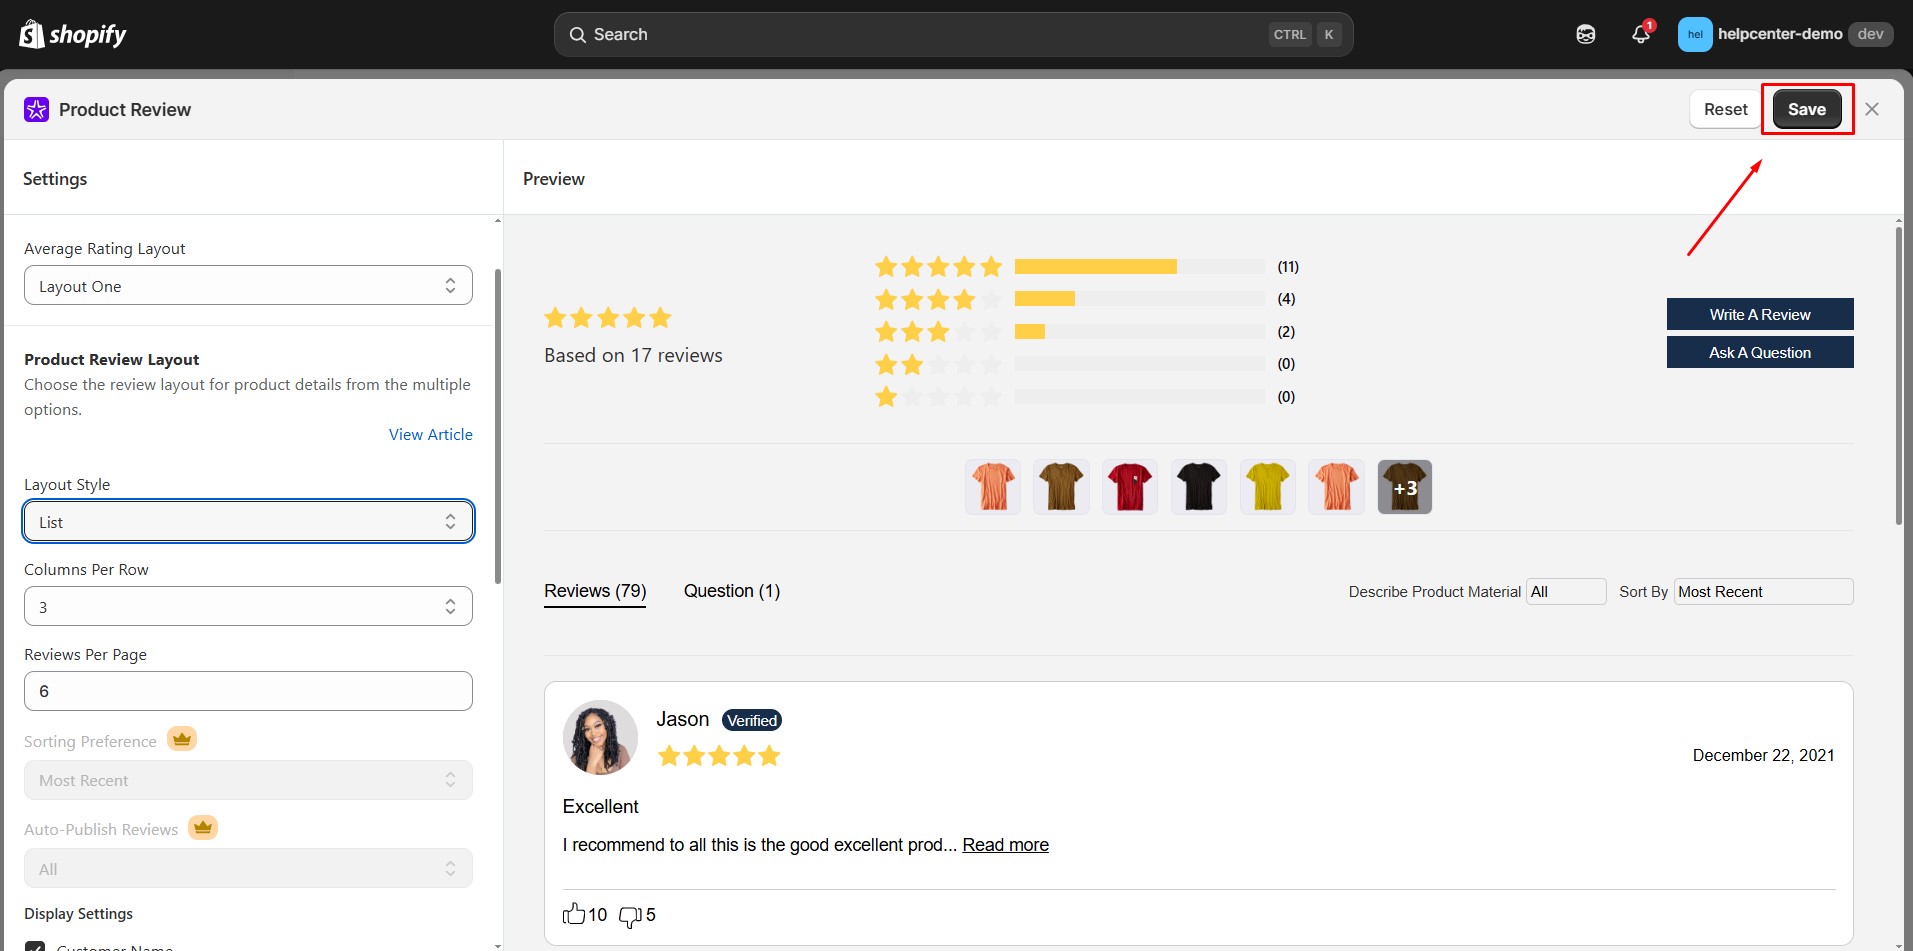Click the Write A Review button
Image resolution: width=1913 pixels, height=951 pixels.
(1759, 315)
